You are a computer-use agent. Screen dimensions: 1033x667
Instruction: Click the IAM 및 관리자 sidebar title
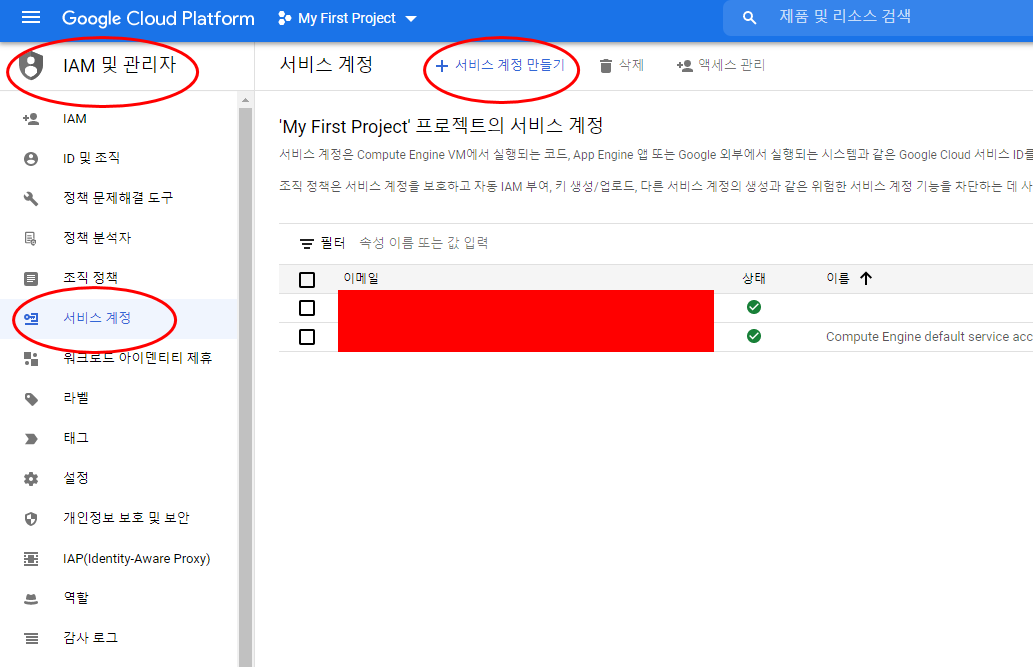pos(120,65)
